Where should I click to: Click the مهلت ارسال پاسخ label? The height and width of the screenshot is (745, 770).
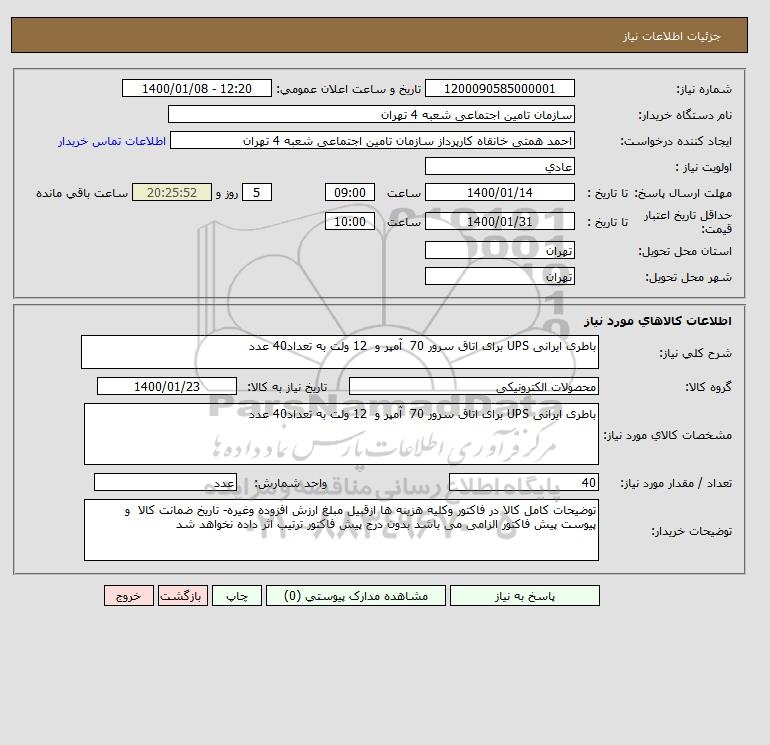pos(683,193)
